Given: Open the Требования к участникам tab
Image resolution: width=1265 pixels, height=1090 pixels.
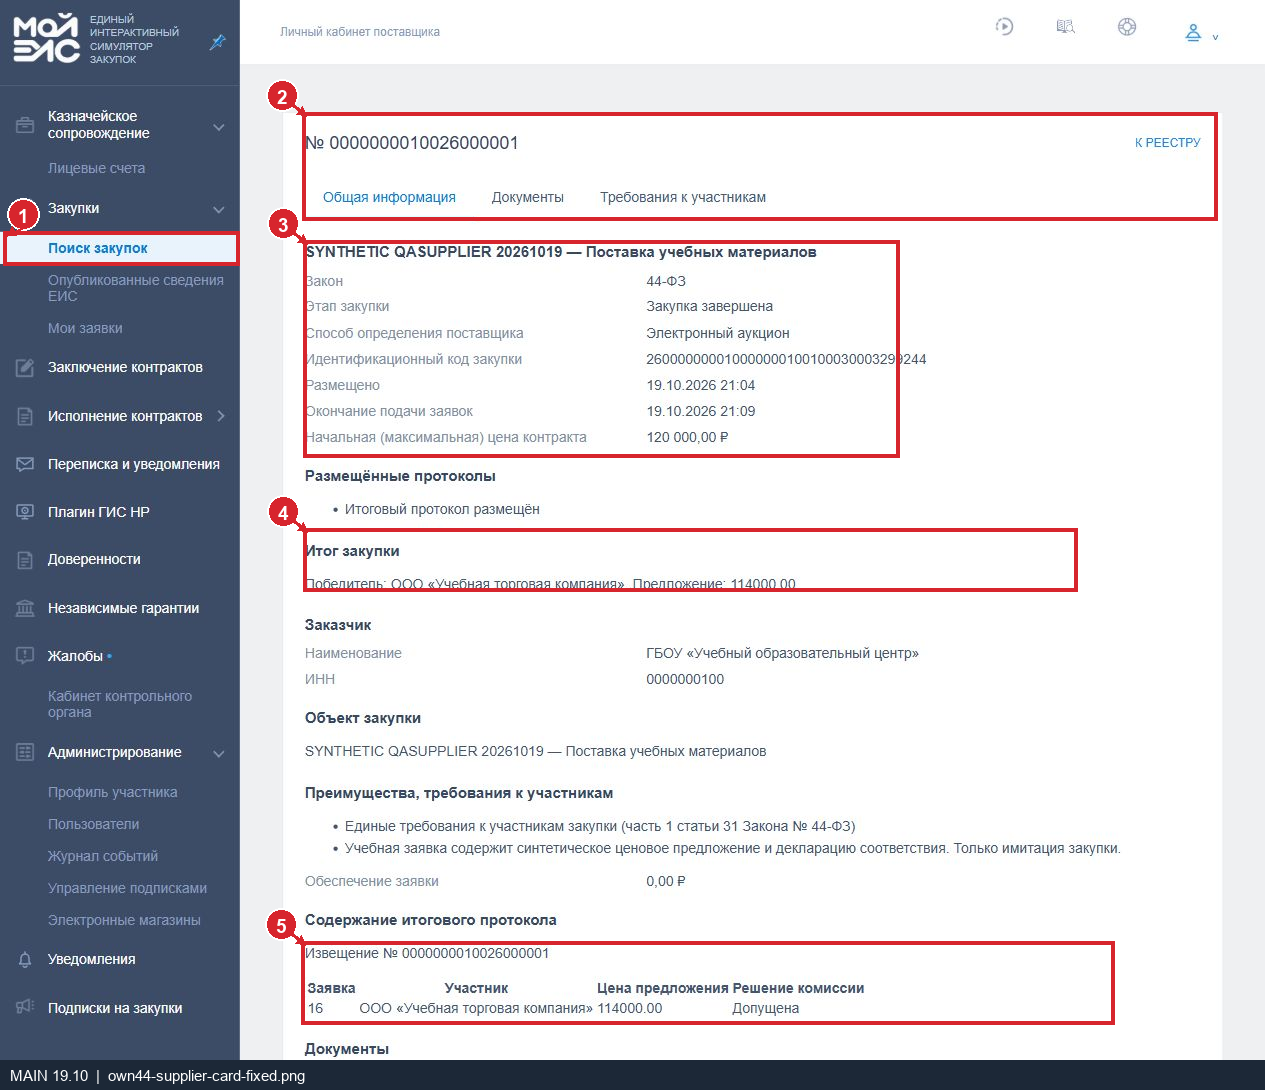Looking at the screenshot, I should pyautogui.click(x=683, y=197).
